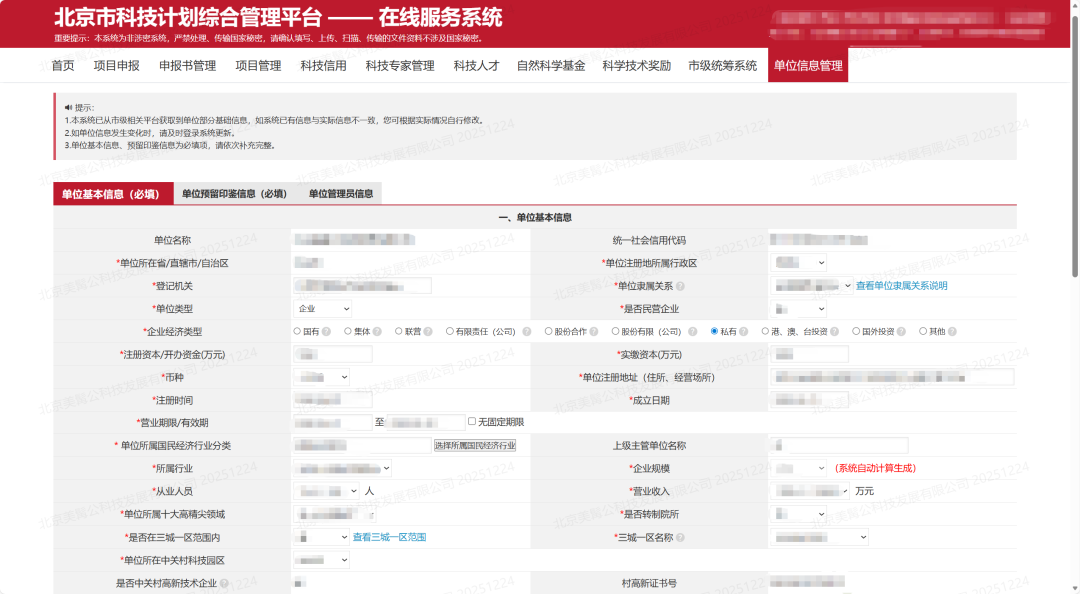Open the 币种 dropdown
Screen dimensions: 1080x594
click(322, 377)
